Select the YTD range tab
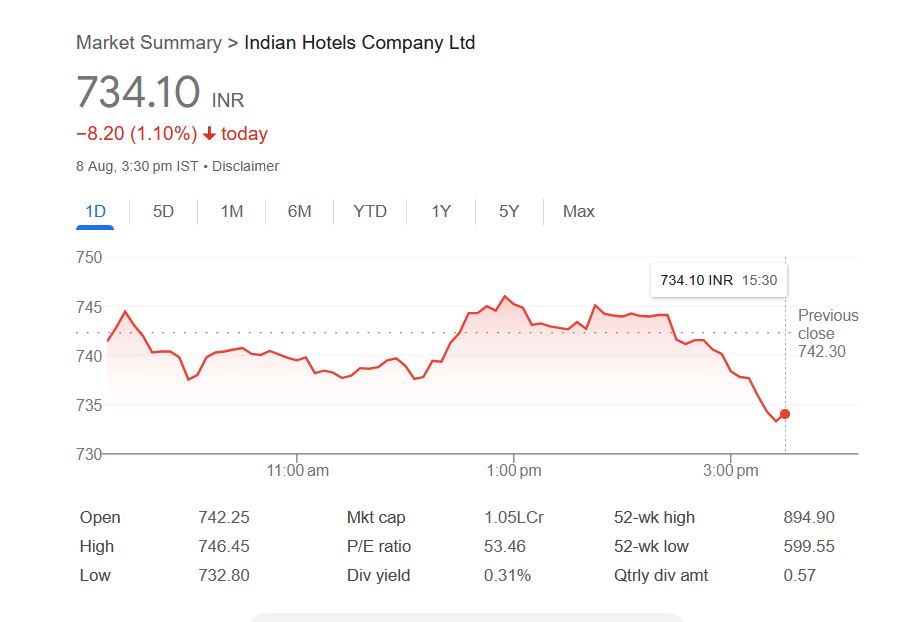 tap(370, 211)
